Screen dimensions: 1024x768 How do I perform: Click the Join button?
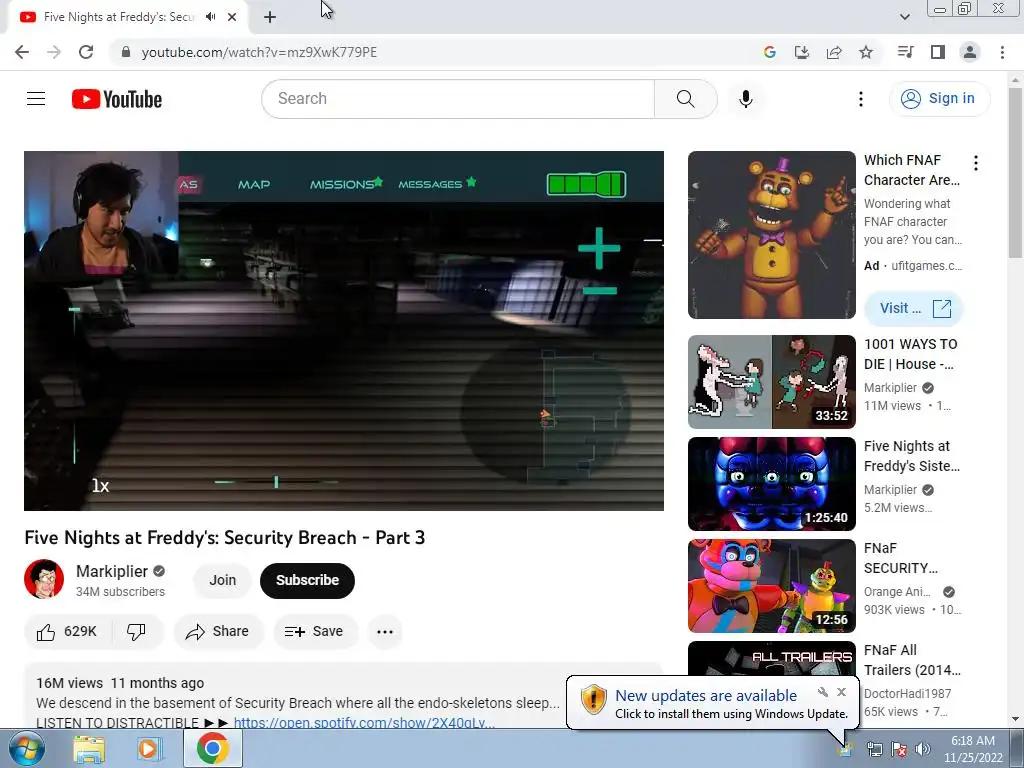click(x=223, y=580)
